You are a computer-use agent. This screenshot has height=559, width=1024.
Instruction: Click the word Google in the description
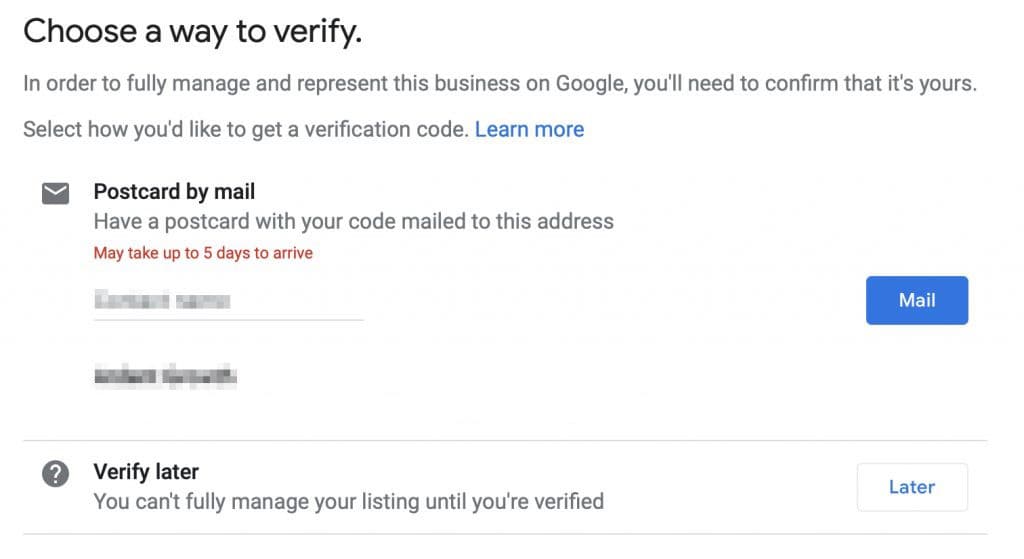(x=590, y=84)
